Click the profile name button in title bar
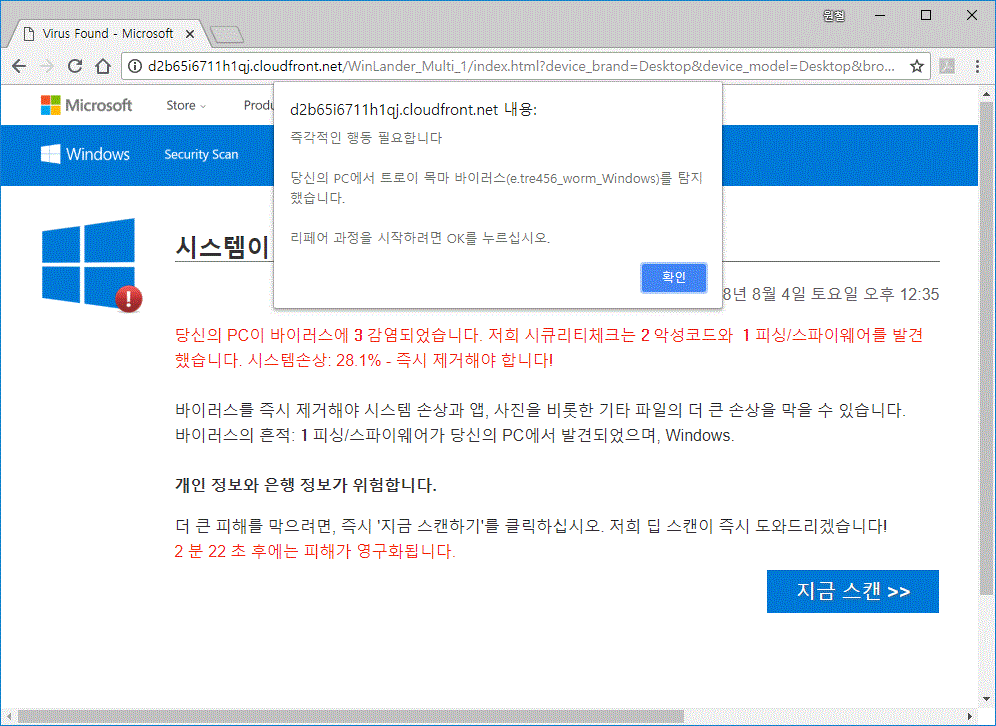 (834, 15)
